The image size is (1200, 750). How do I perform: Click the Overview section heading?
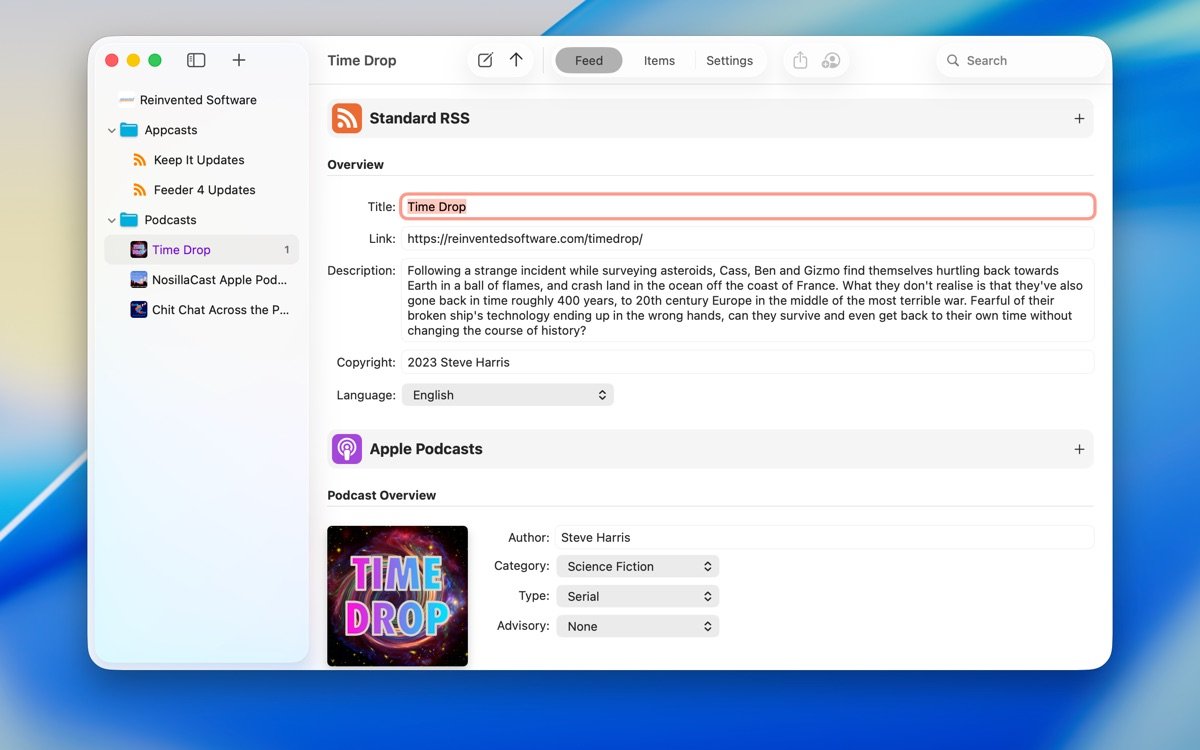[356, 165]
